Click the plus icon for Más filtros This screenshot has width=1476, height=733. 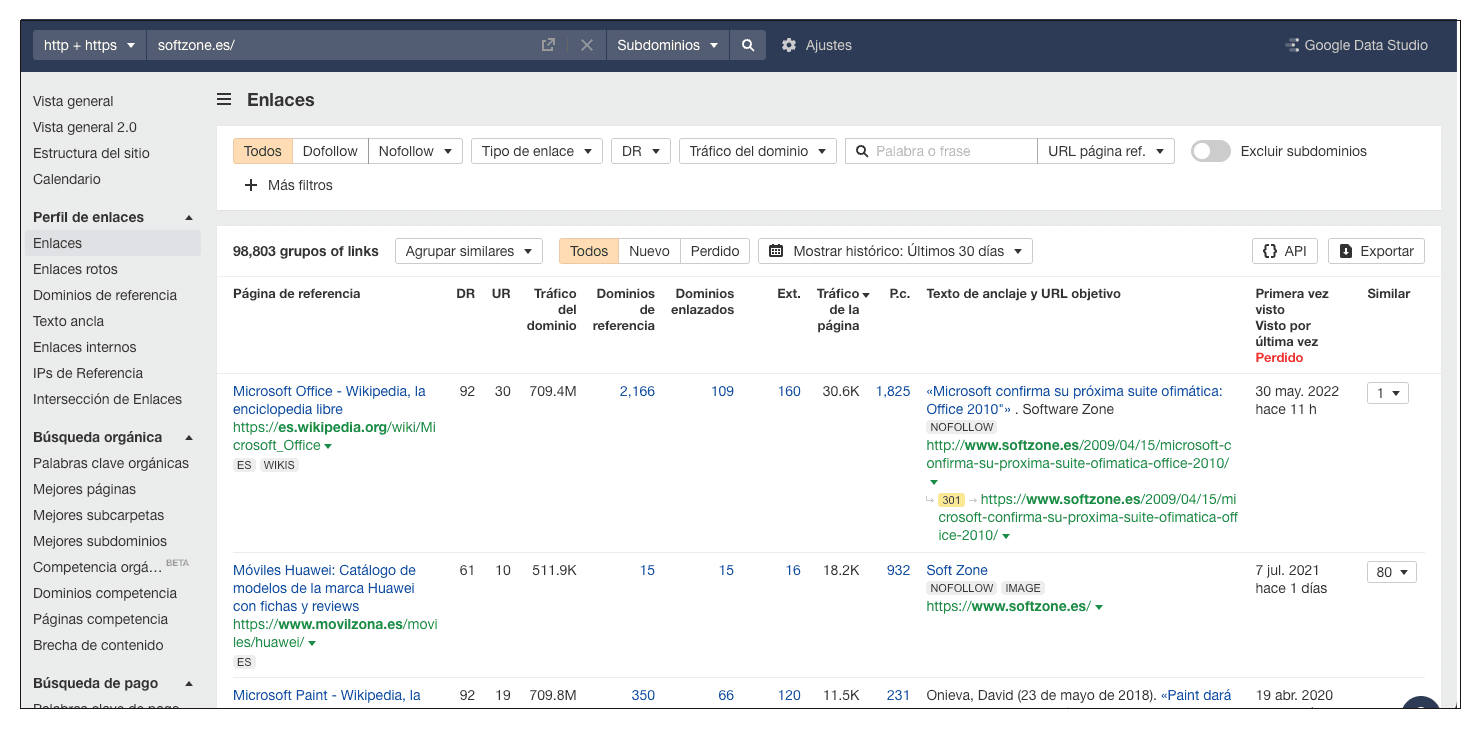251,185
